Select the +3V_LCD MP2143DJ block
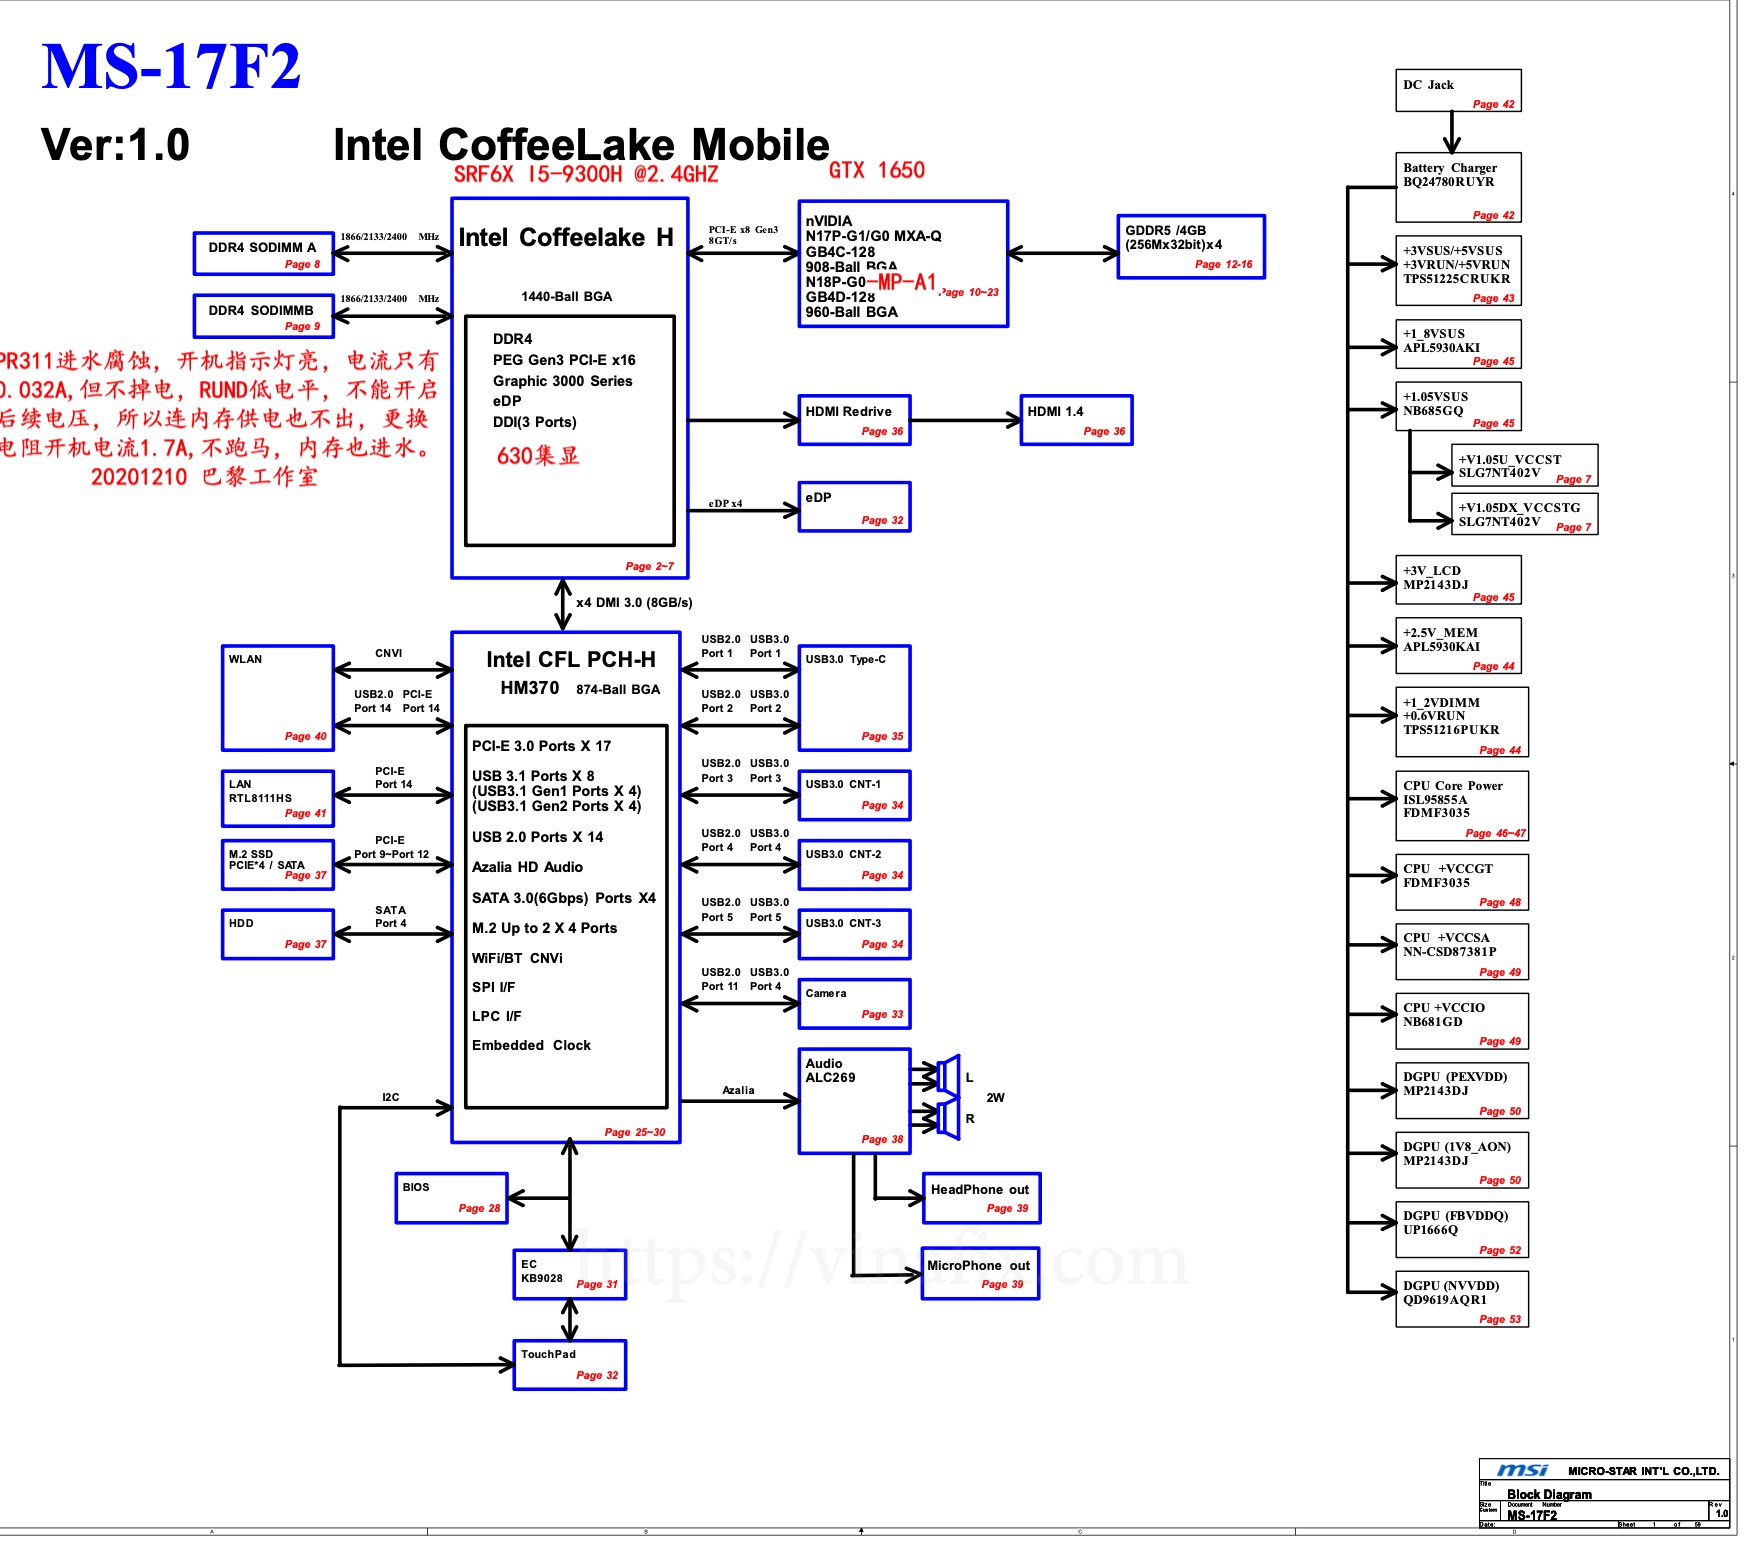 coord(1459,580)
